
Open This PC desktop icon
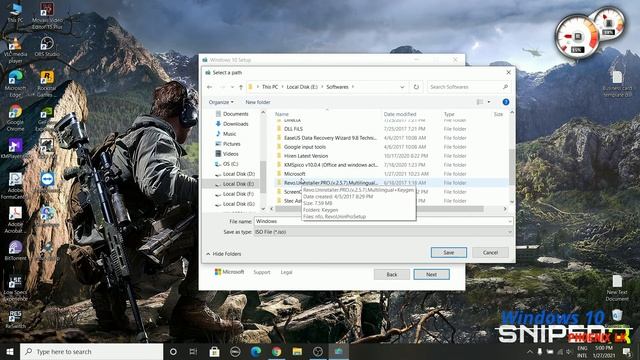tap(16, 12)
